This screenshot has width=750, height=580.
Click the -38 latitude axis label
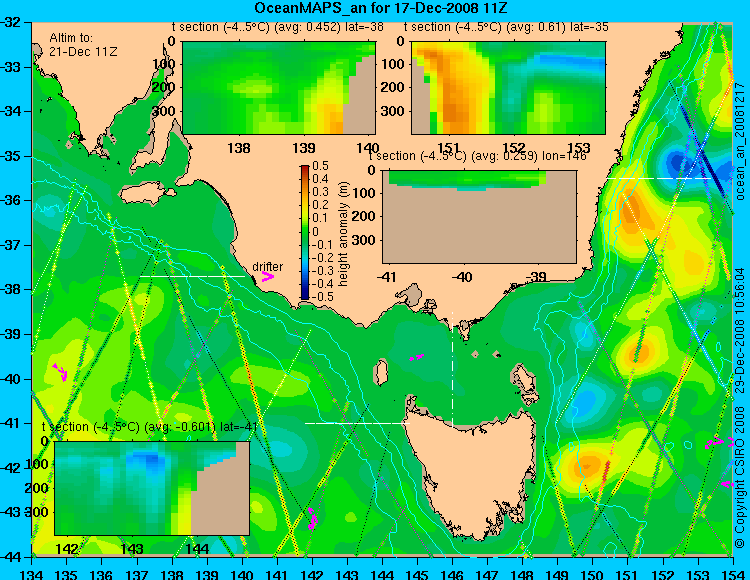(13, 290)
